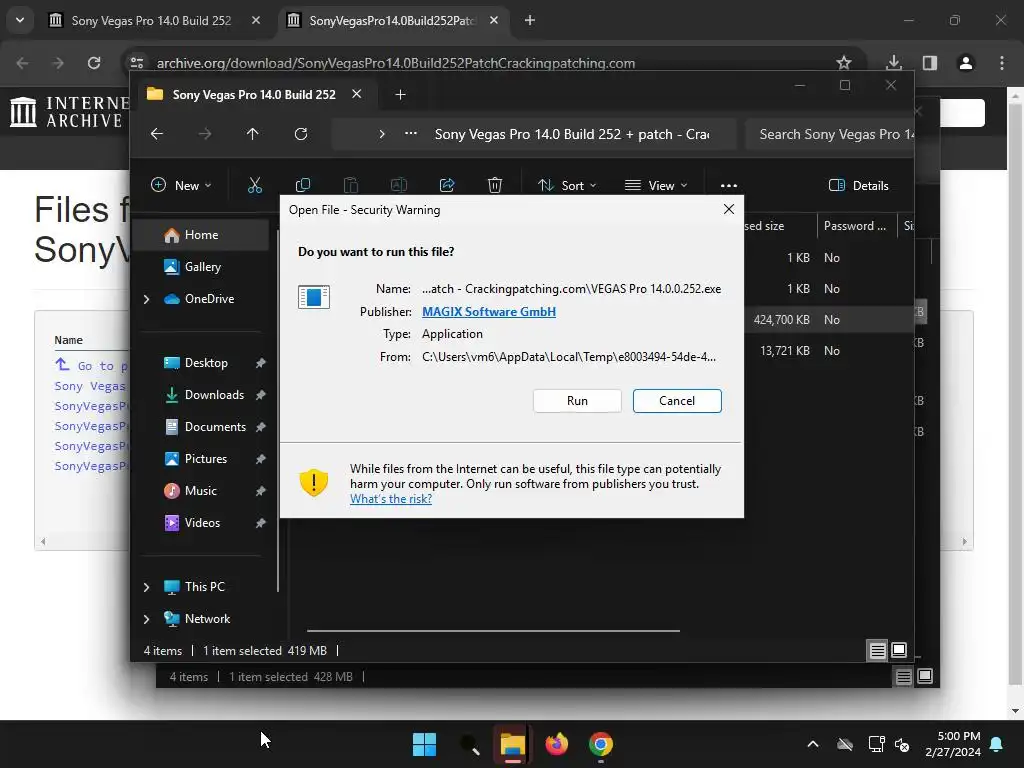Screen dimensions: 1024x768
Task: Reload the archive.org page
Action: click(94, 63)
